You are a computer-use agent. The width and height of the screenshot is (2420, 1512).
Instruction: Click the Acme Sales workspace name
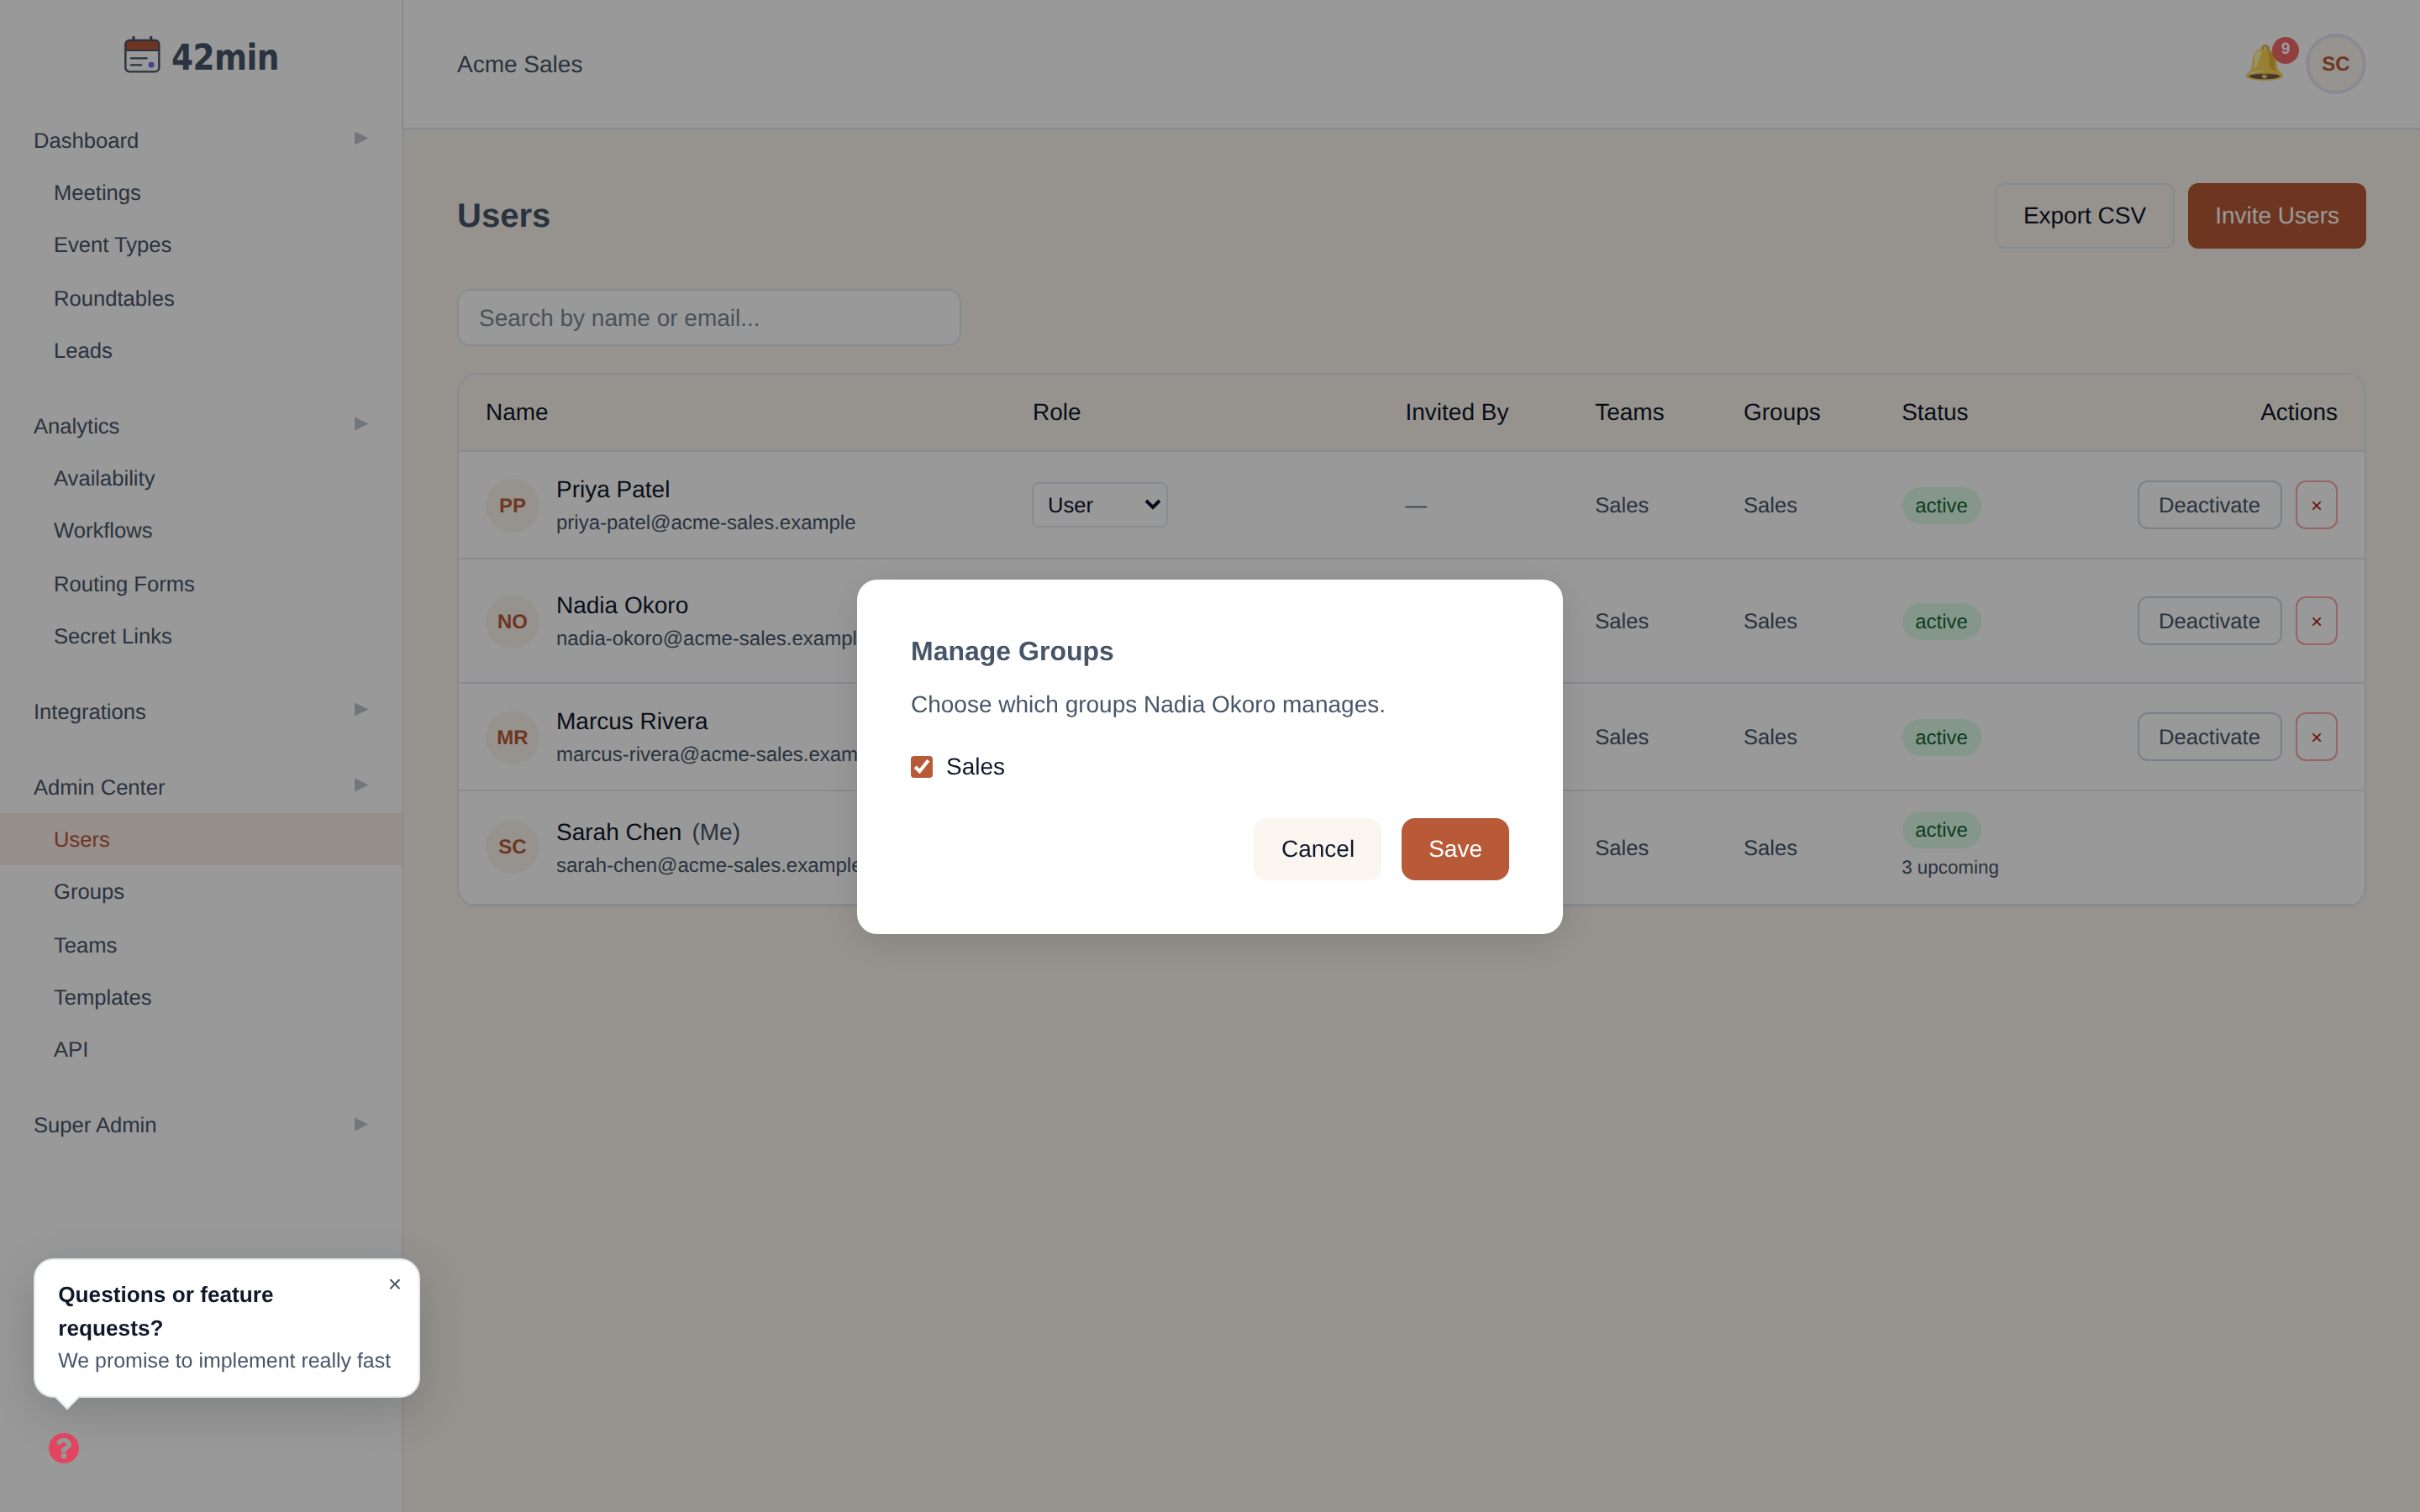519,64
